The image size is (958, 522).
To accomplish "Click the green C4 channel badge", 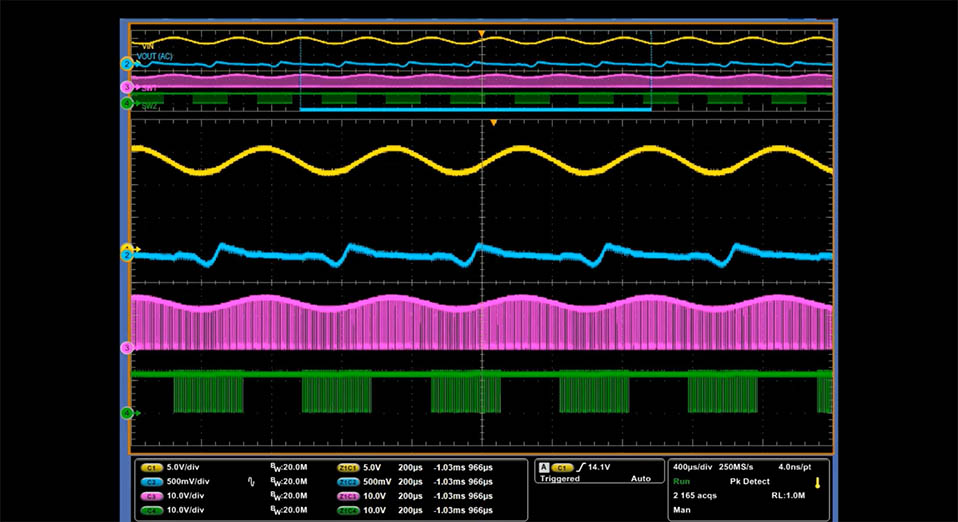I will point(152,509).
